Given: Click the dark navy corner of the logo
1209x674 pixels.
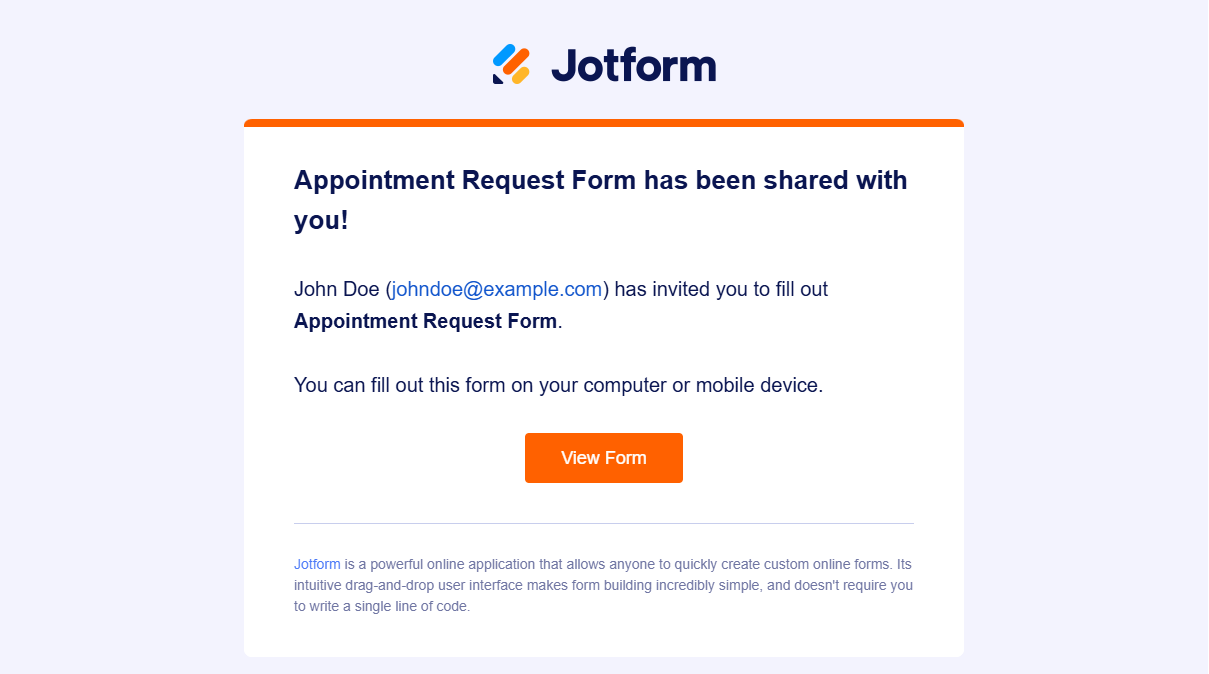Looking at the screenshot, I should click(498, 78).
